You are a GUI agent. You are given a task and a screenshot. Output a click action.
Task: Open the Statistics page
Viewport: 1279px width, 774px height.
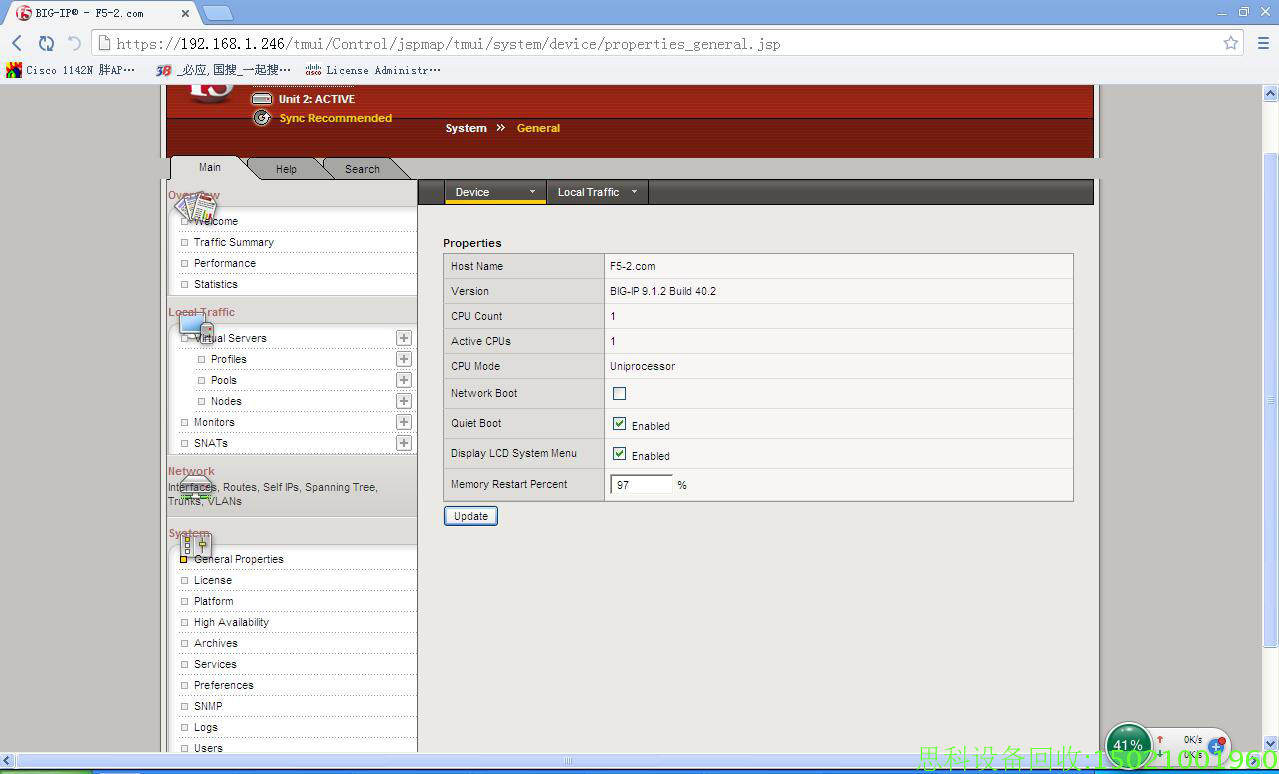coord(216,284)
